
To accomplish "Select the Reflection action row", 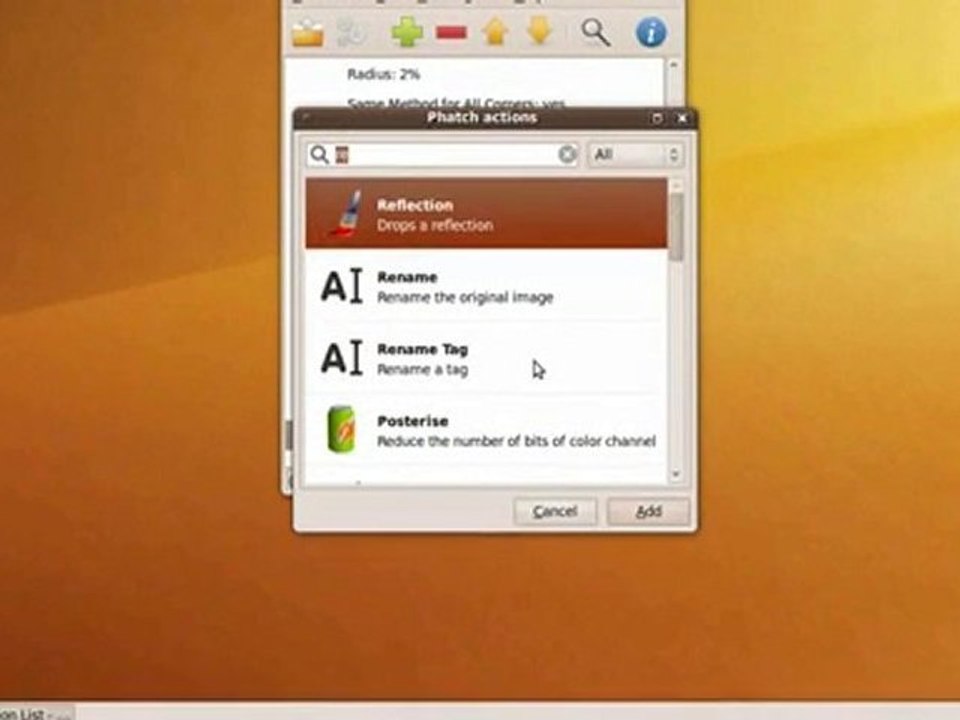I will tap(486, 214).
